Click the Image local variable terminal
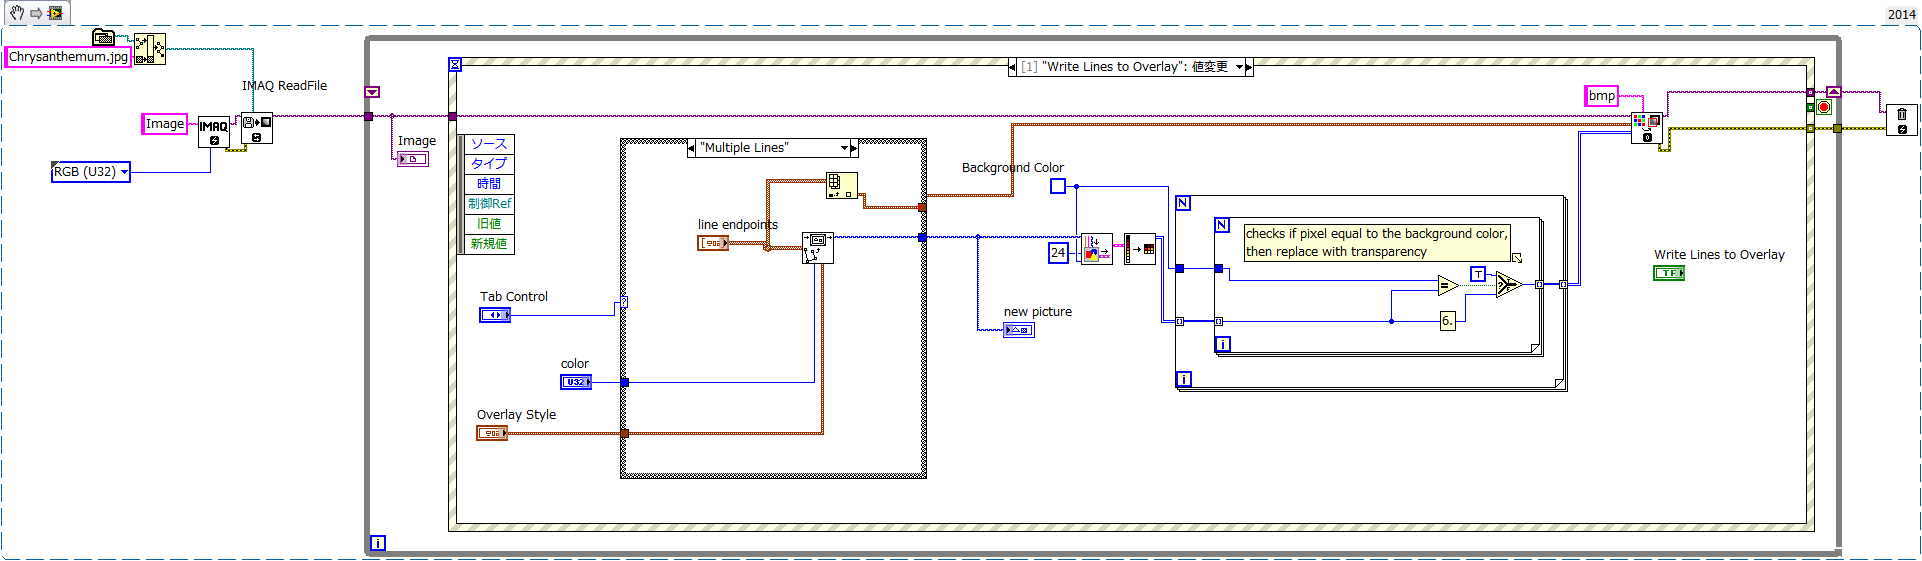The image size is (1922, 561). point(413,159)
